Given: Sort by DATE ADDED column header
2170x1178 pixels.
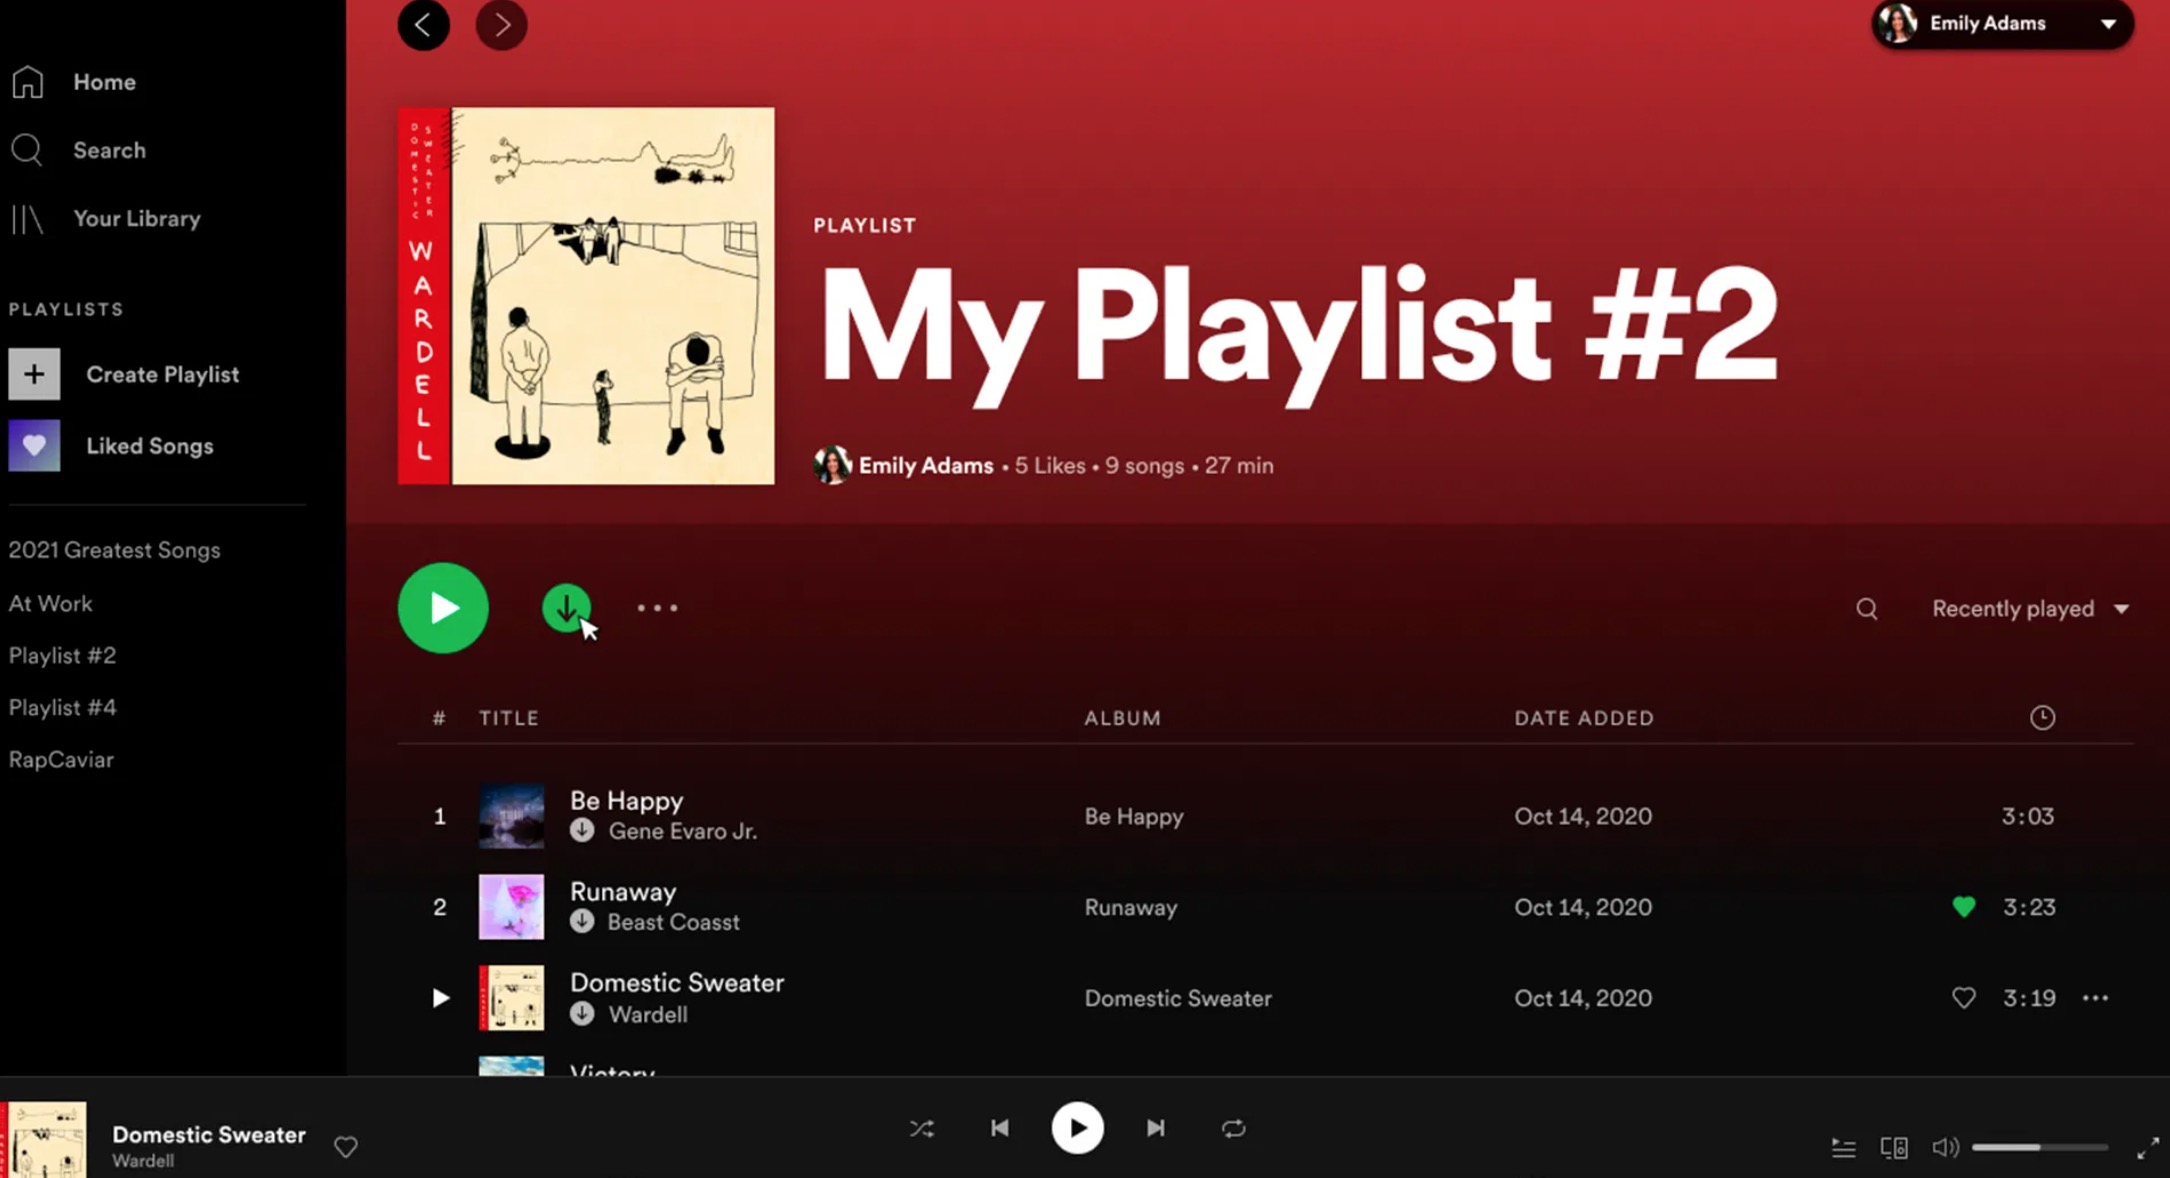Looking at the screenshot, I should click(x=1584, y=718).
